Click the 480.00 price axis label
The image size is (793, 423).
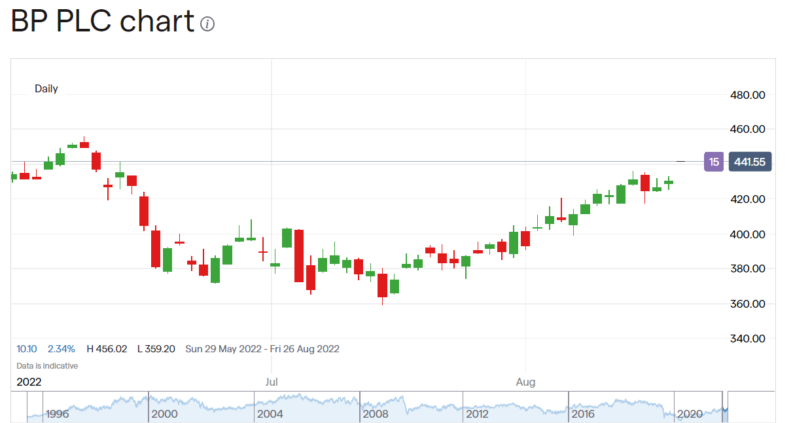click(x=747, y=95)
